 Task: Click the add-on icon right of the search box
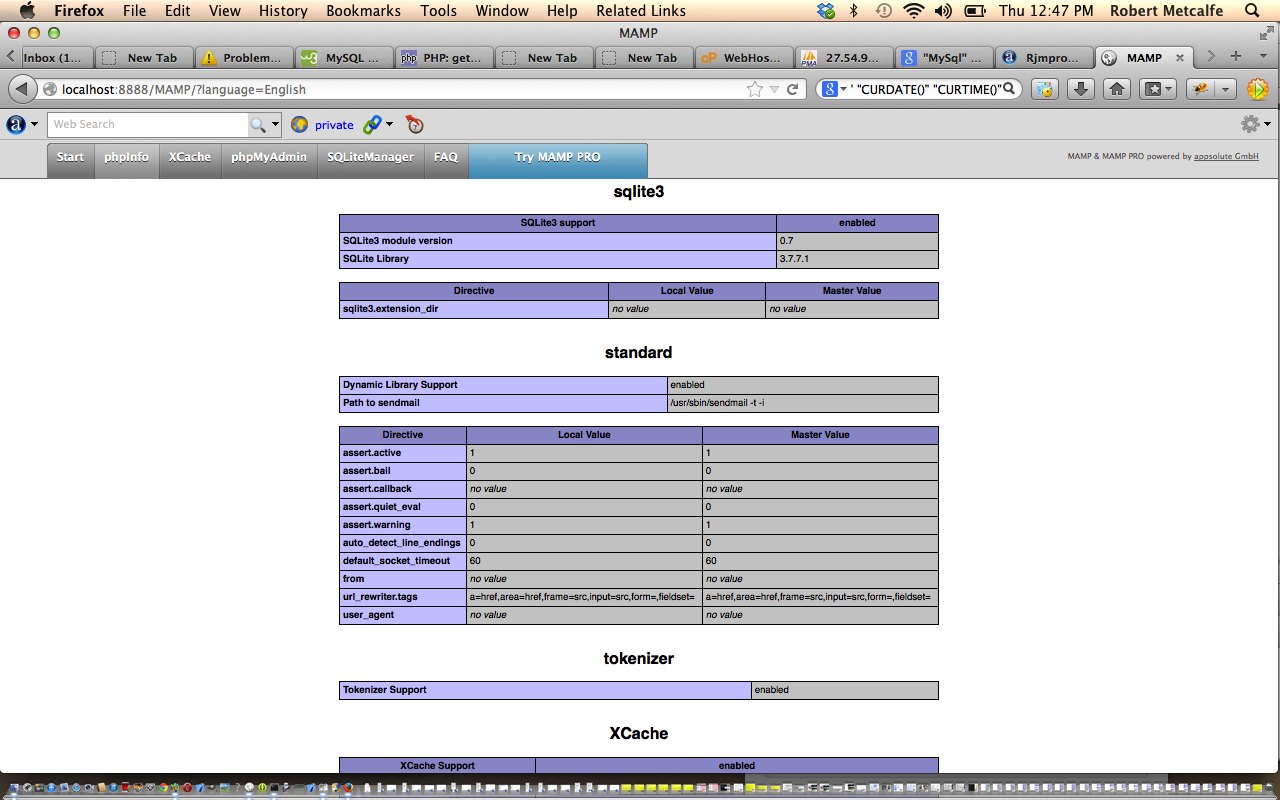(1045, 89)
